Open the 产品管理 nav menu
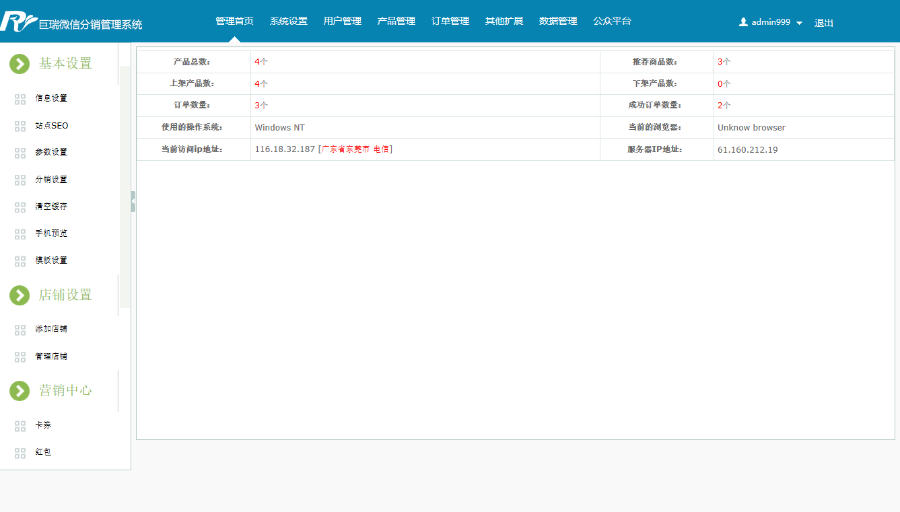 tap(396, 21)
